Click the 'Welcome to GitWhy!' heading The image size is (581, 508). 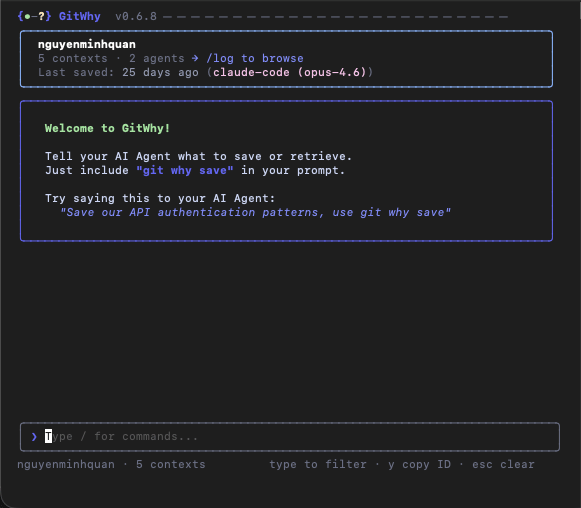click(107, 128)
